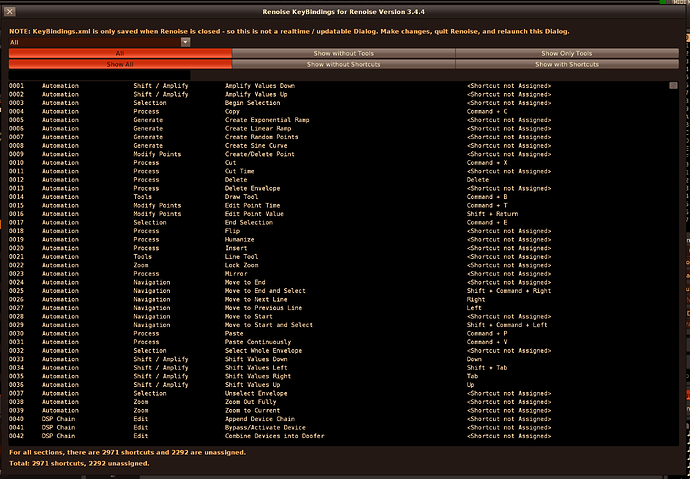Viewport: 690px width, 479px height.
Task: Click 'Shift + Return' shortcut cell
Action: click(x=492, y=214)
